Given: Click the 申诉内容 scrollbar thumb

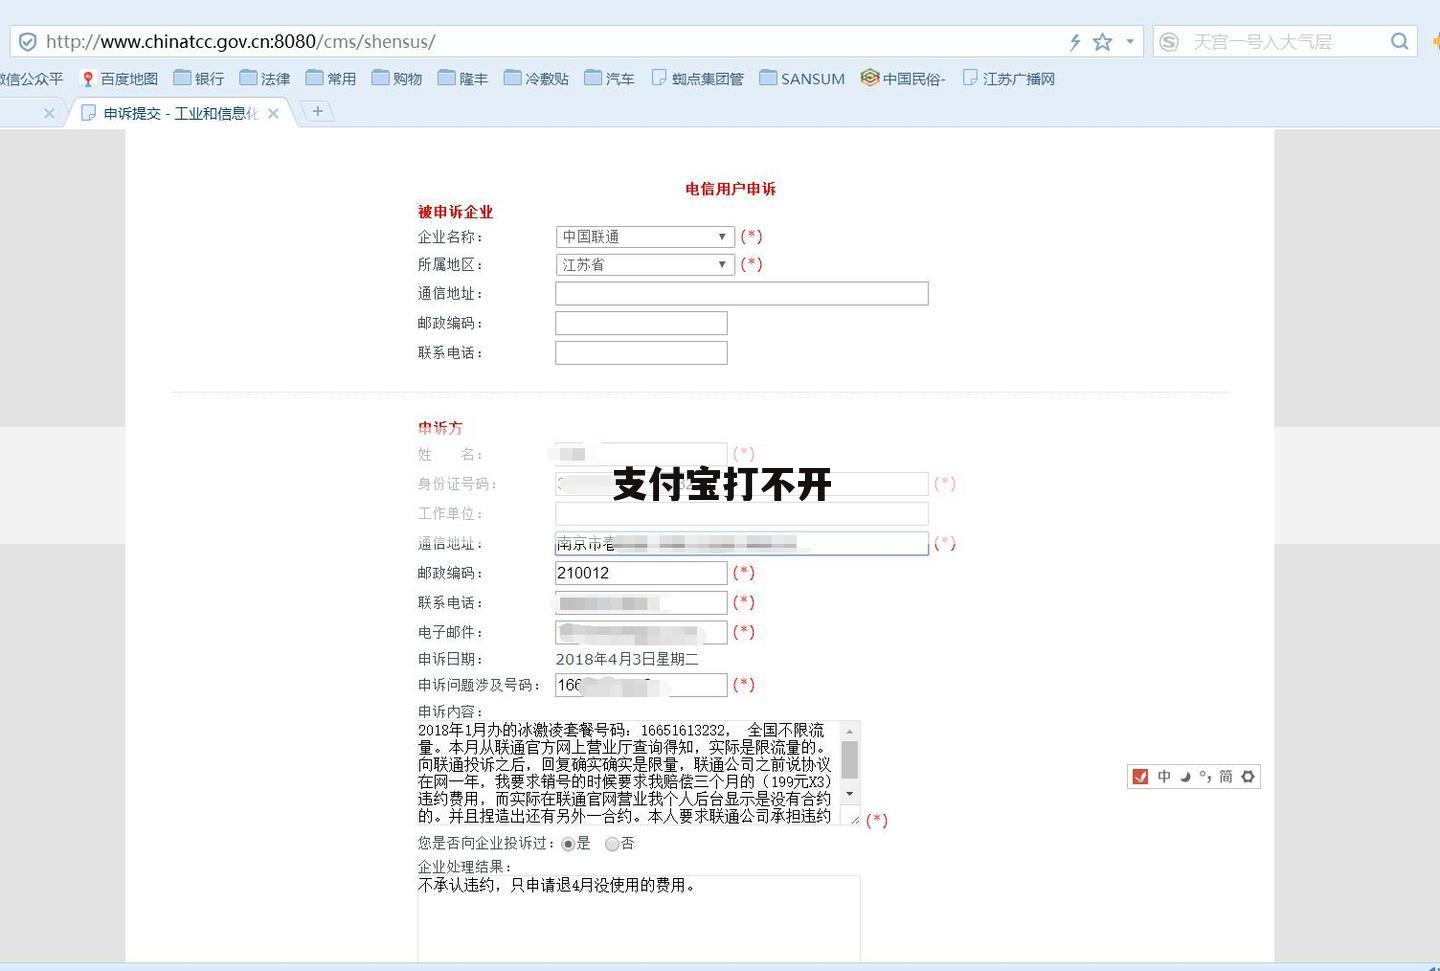Looking at the screenshot, I should tap(850, 759).
